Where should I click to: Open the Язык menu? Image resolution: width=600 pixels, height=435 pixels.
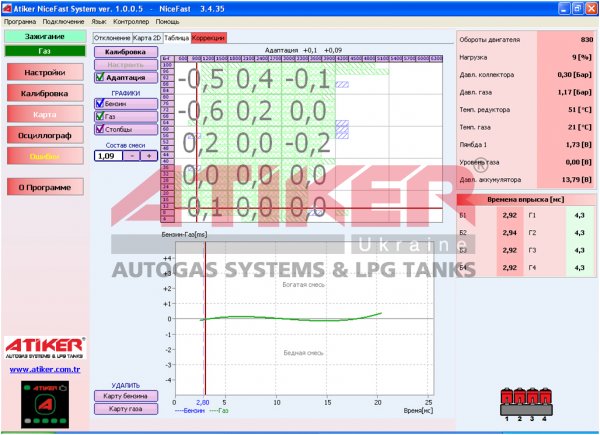[x=99, y=22]
